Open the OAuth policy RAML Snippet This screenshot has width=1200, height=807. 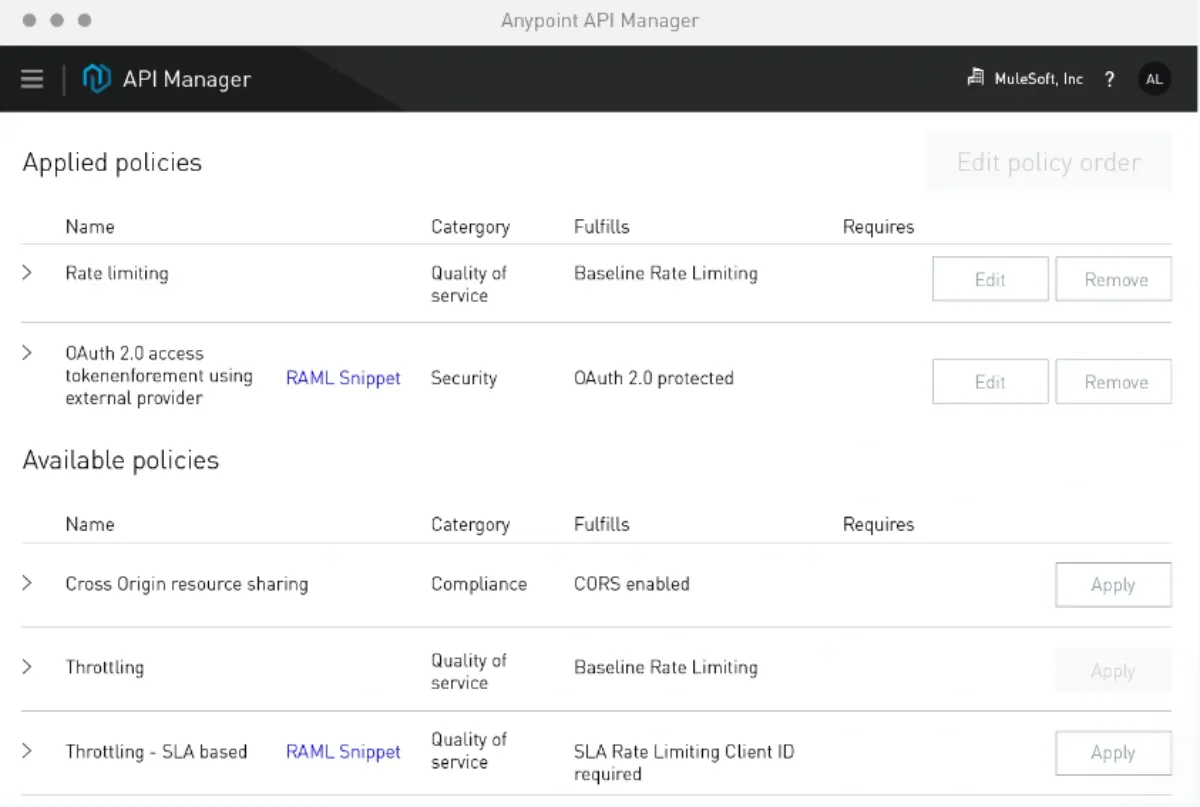343,378
